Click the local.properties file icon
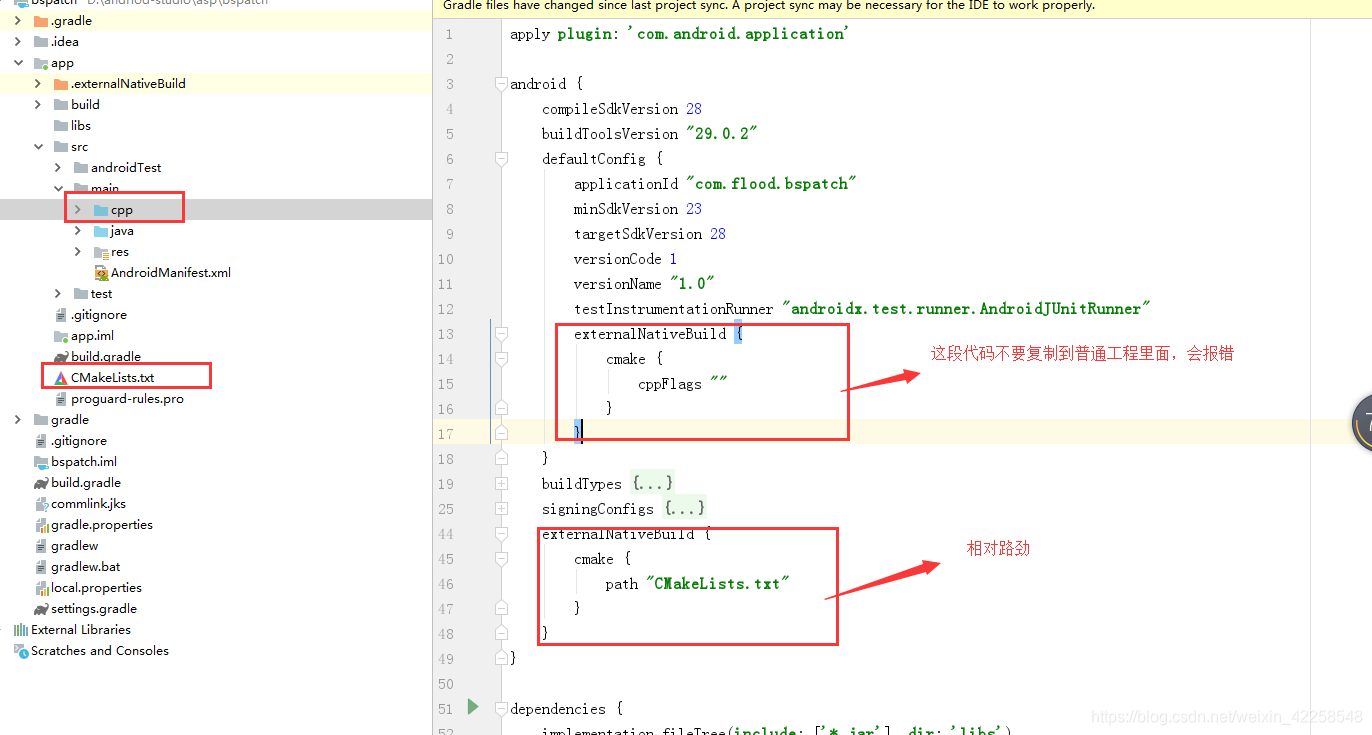The image size is (1372, 735). (41, 588)
